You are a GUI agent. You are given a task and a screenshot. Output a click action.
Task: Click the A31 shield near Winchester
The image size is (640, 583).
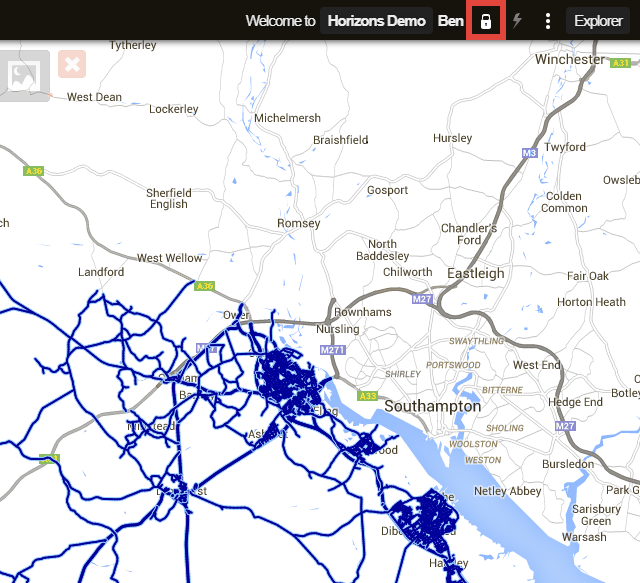622,62
